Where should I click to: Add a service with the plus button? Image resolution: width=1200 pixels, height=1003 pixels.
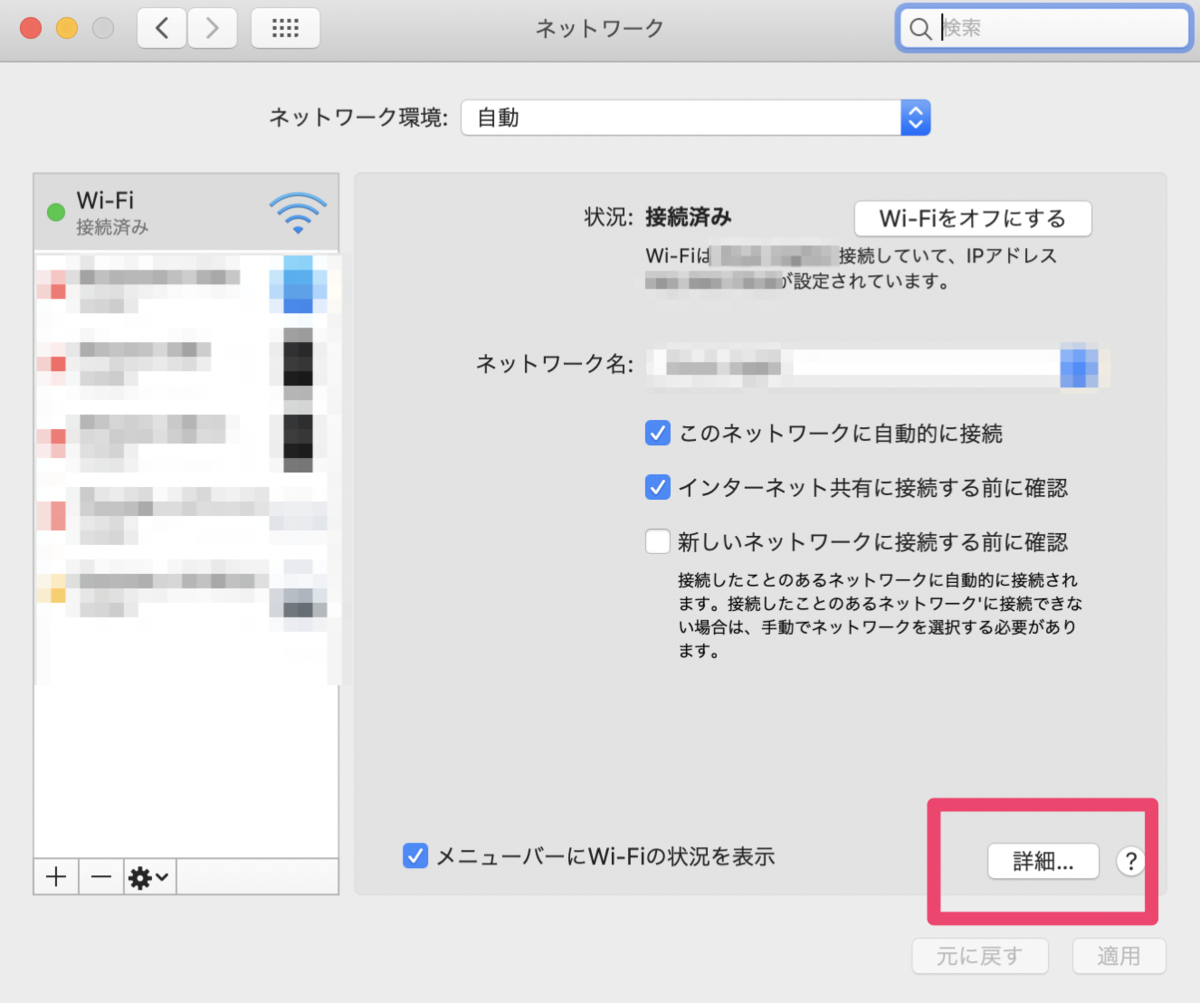click(56, 878)
